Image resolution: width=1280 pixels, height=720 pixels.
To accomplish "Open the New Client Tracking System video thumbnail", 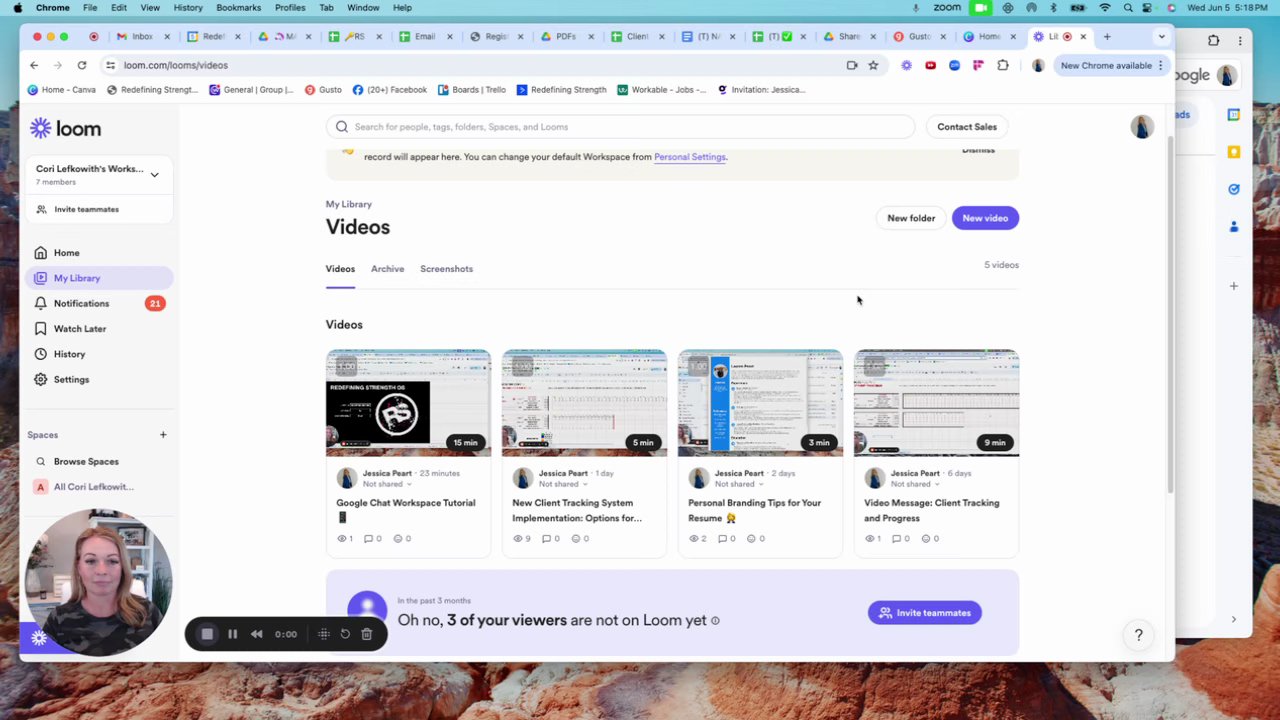I will tap(584, 403).
